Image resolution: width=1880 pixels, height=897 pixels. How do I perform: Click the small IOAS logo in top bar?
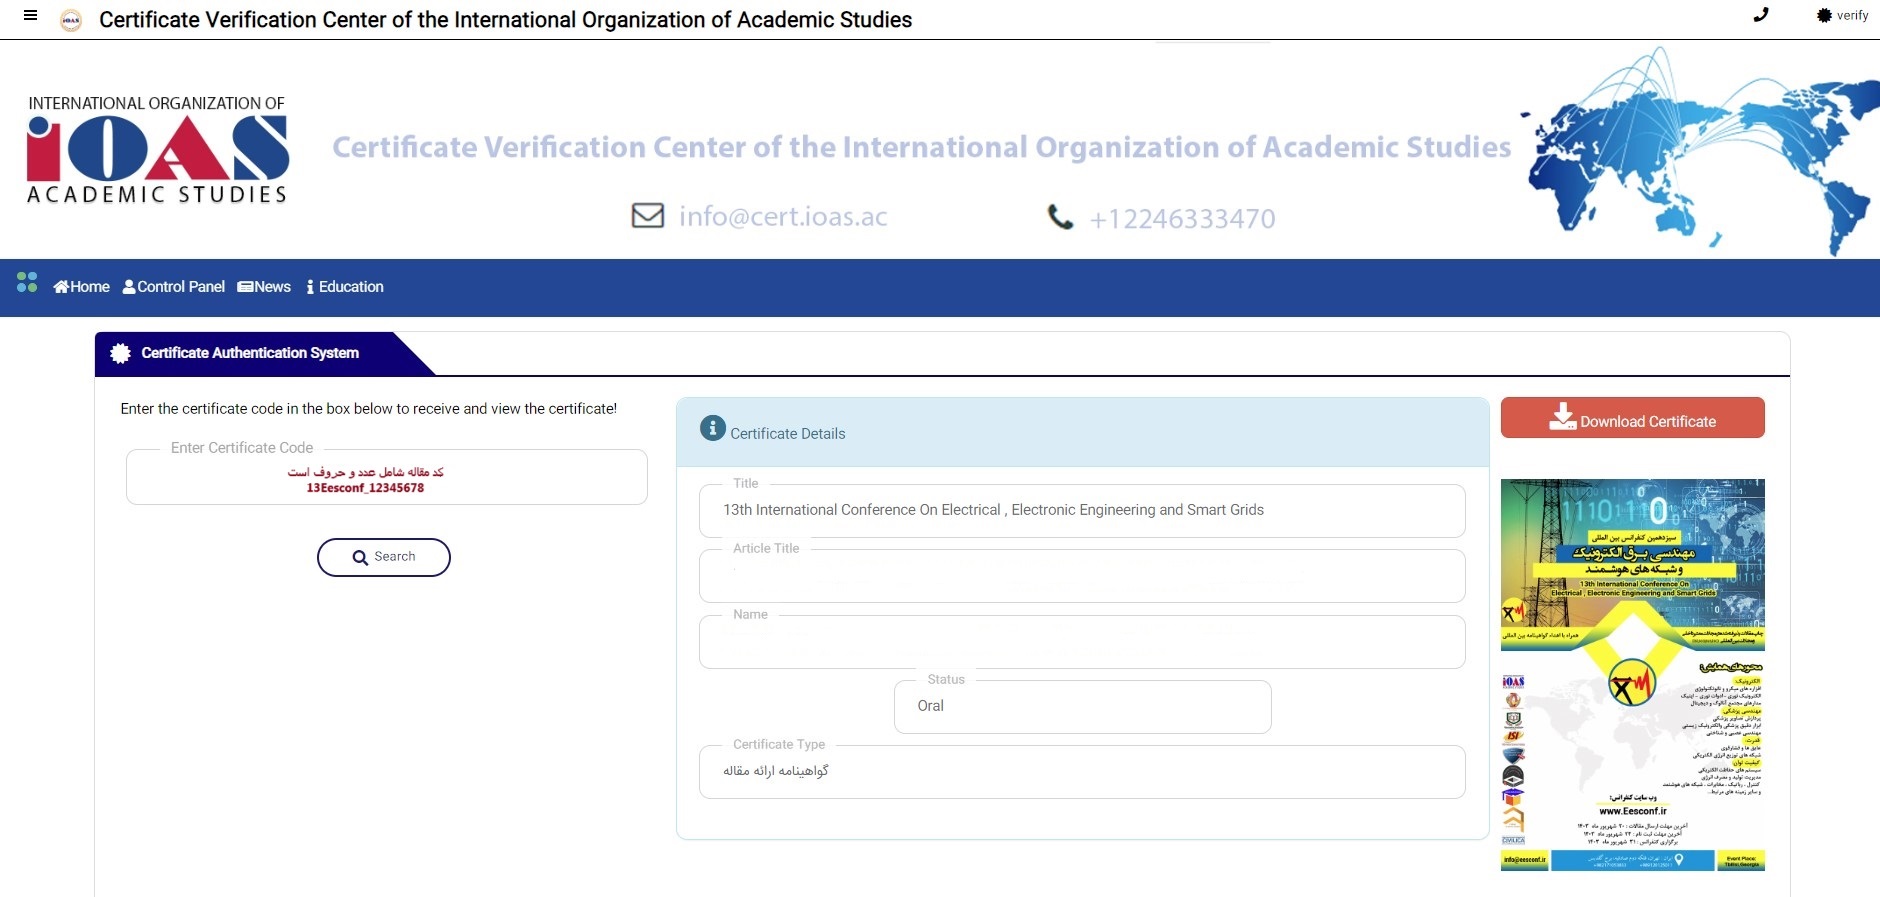click(x=71, y=20)
